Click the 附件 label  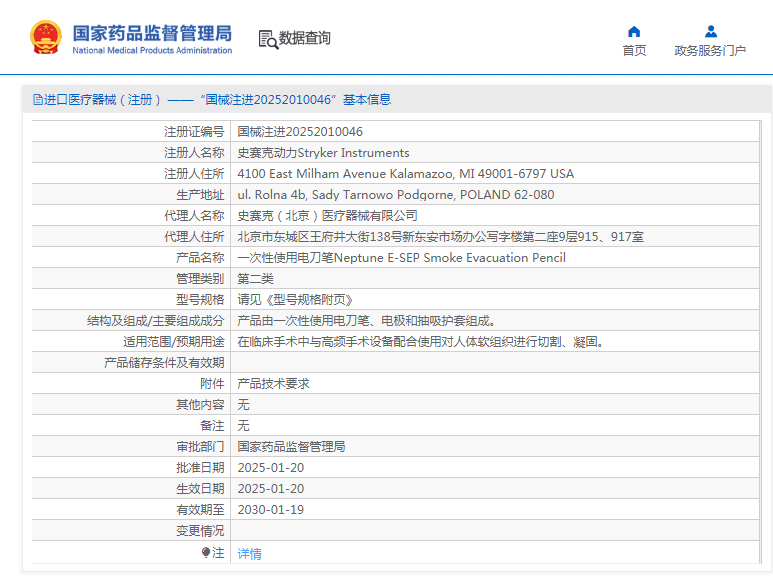pos(212,383)
